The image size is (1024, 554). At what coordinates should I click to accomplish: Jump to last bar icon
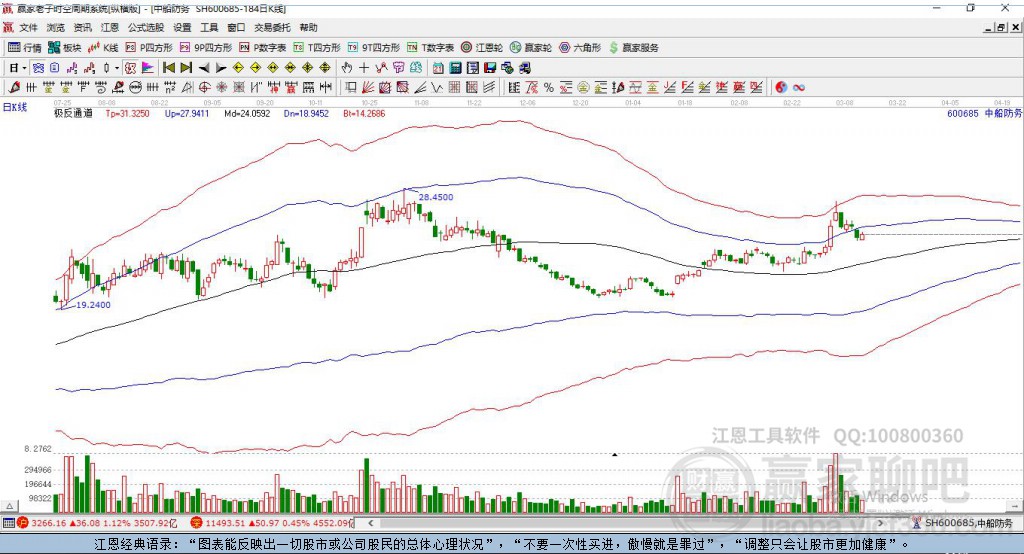186,68
